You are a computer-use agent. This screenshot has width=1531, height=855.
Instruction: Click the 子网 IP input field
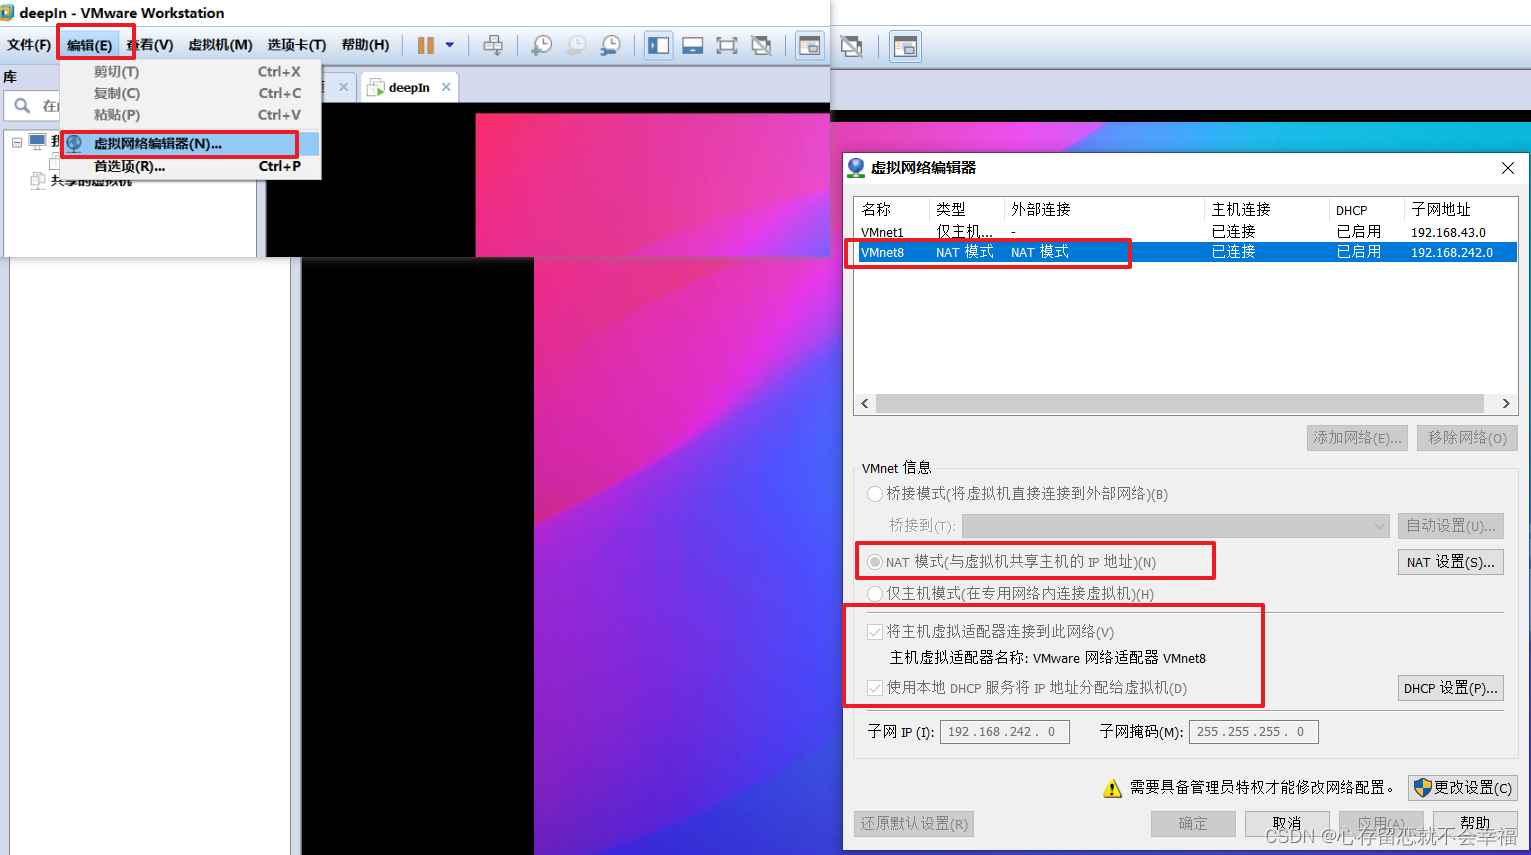(x=1004, y=732)
